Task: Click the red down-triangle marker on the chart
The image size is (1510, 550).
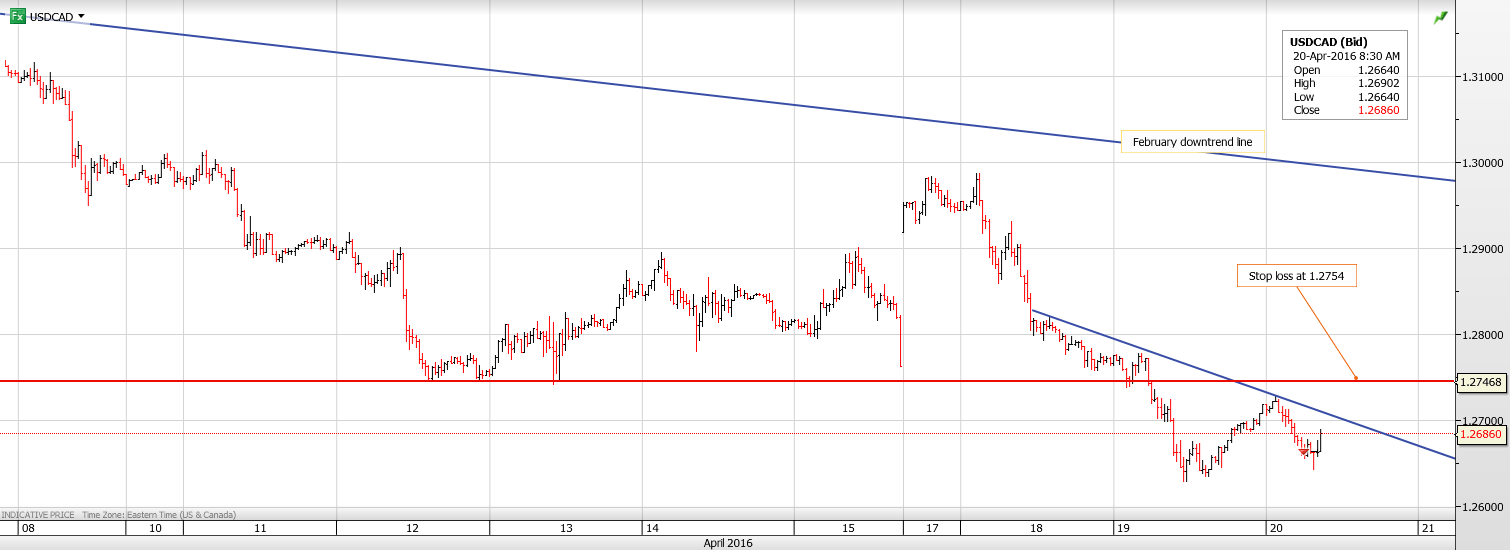Action: tap(1304, 454)
